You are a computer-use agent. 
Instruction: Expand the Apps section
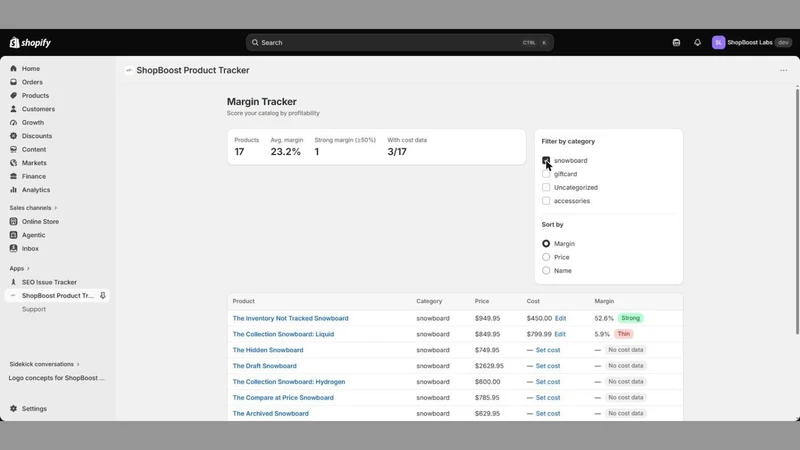[x=19, y=268]
